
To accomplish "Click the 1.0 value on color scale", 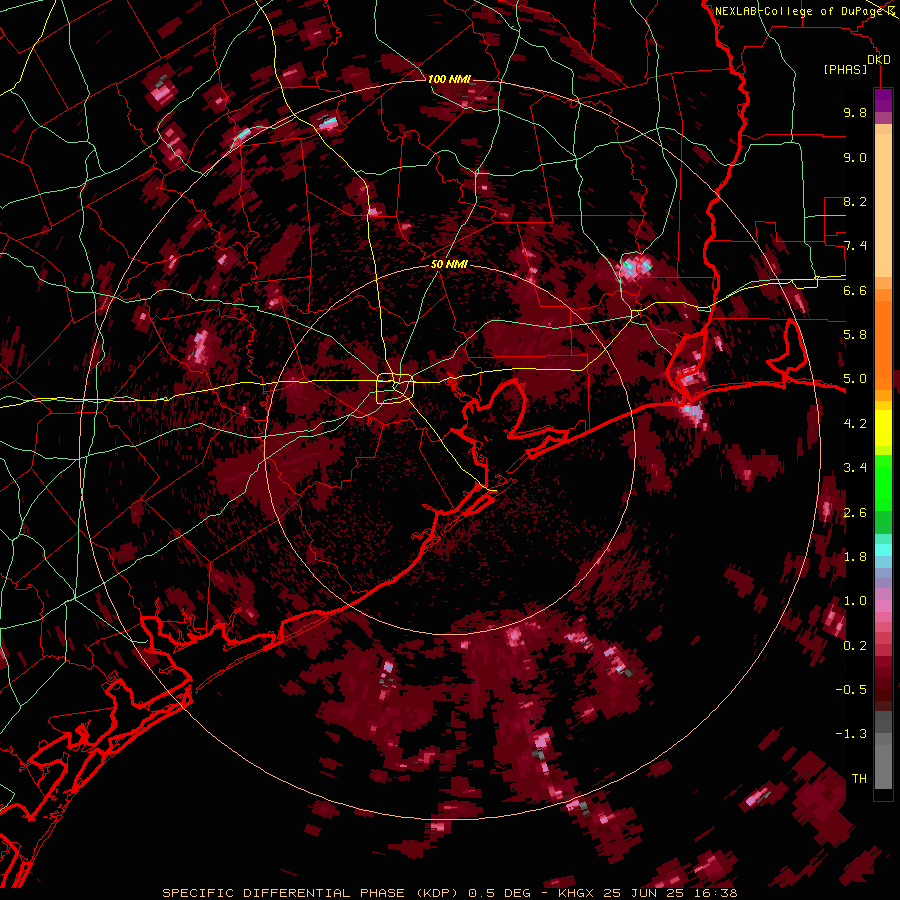I will pos(855,601).
